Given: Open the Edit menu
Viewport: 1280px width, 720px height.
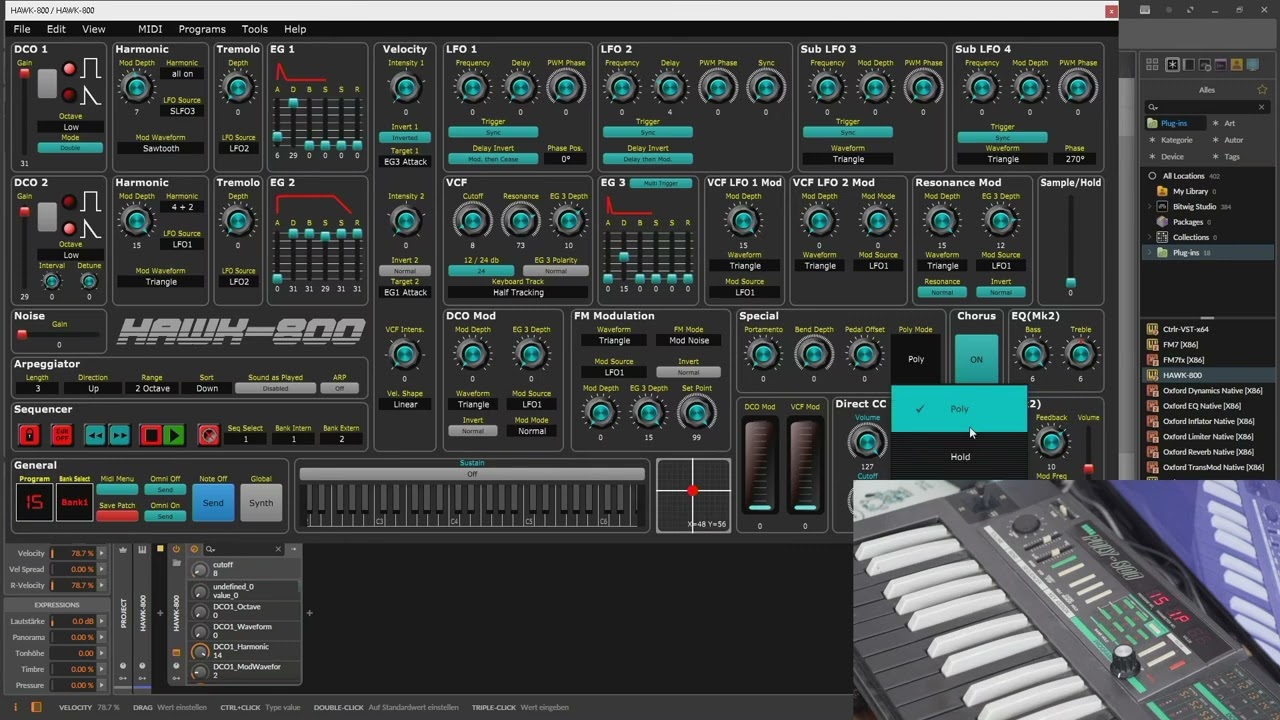Looking at the screenshot, I should [56, 29].
